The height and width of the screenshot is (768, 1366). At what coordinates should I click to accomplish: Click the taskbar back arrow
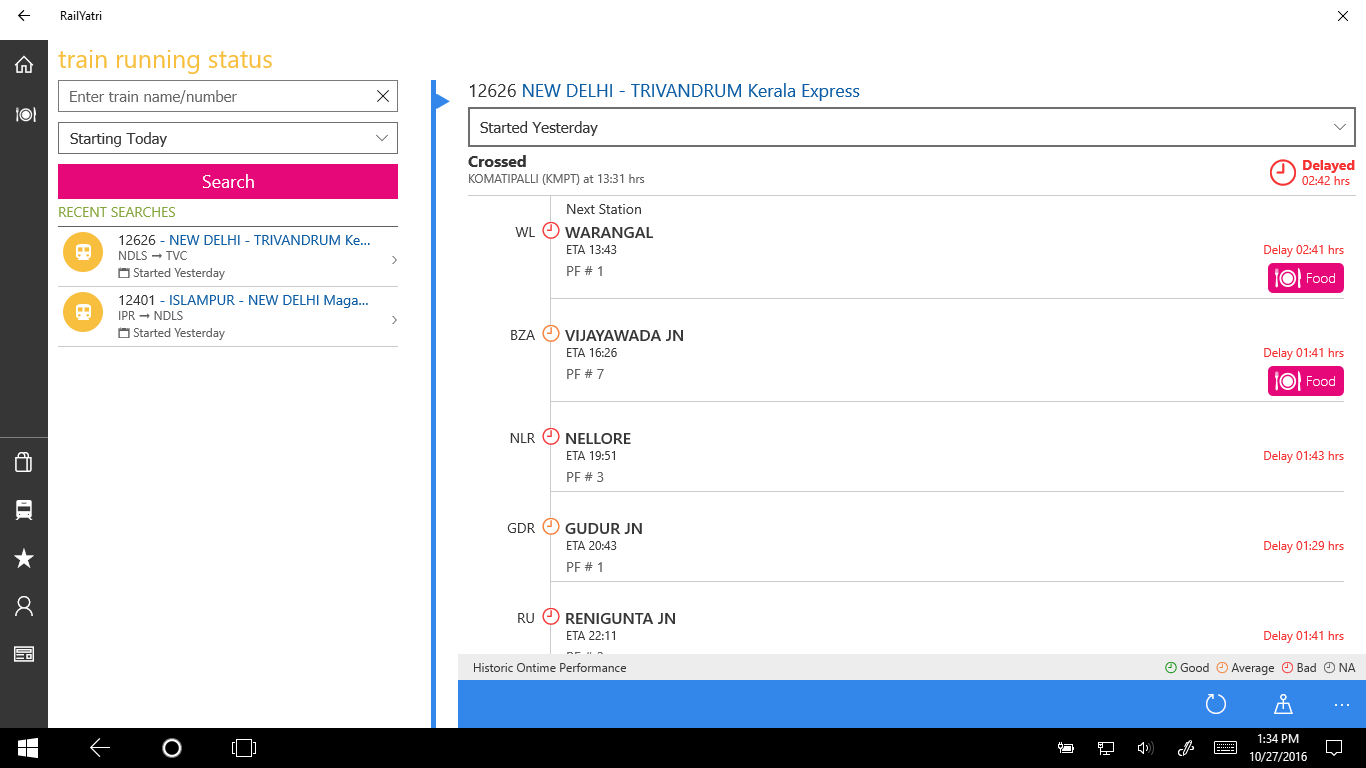[x=99, y=747]
